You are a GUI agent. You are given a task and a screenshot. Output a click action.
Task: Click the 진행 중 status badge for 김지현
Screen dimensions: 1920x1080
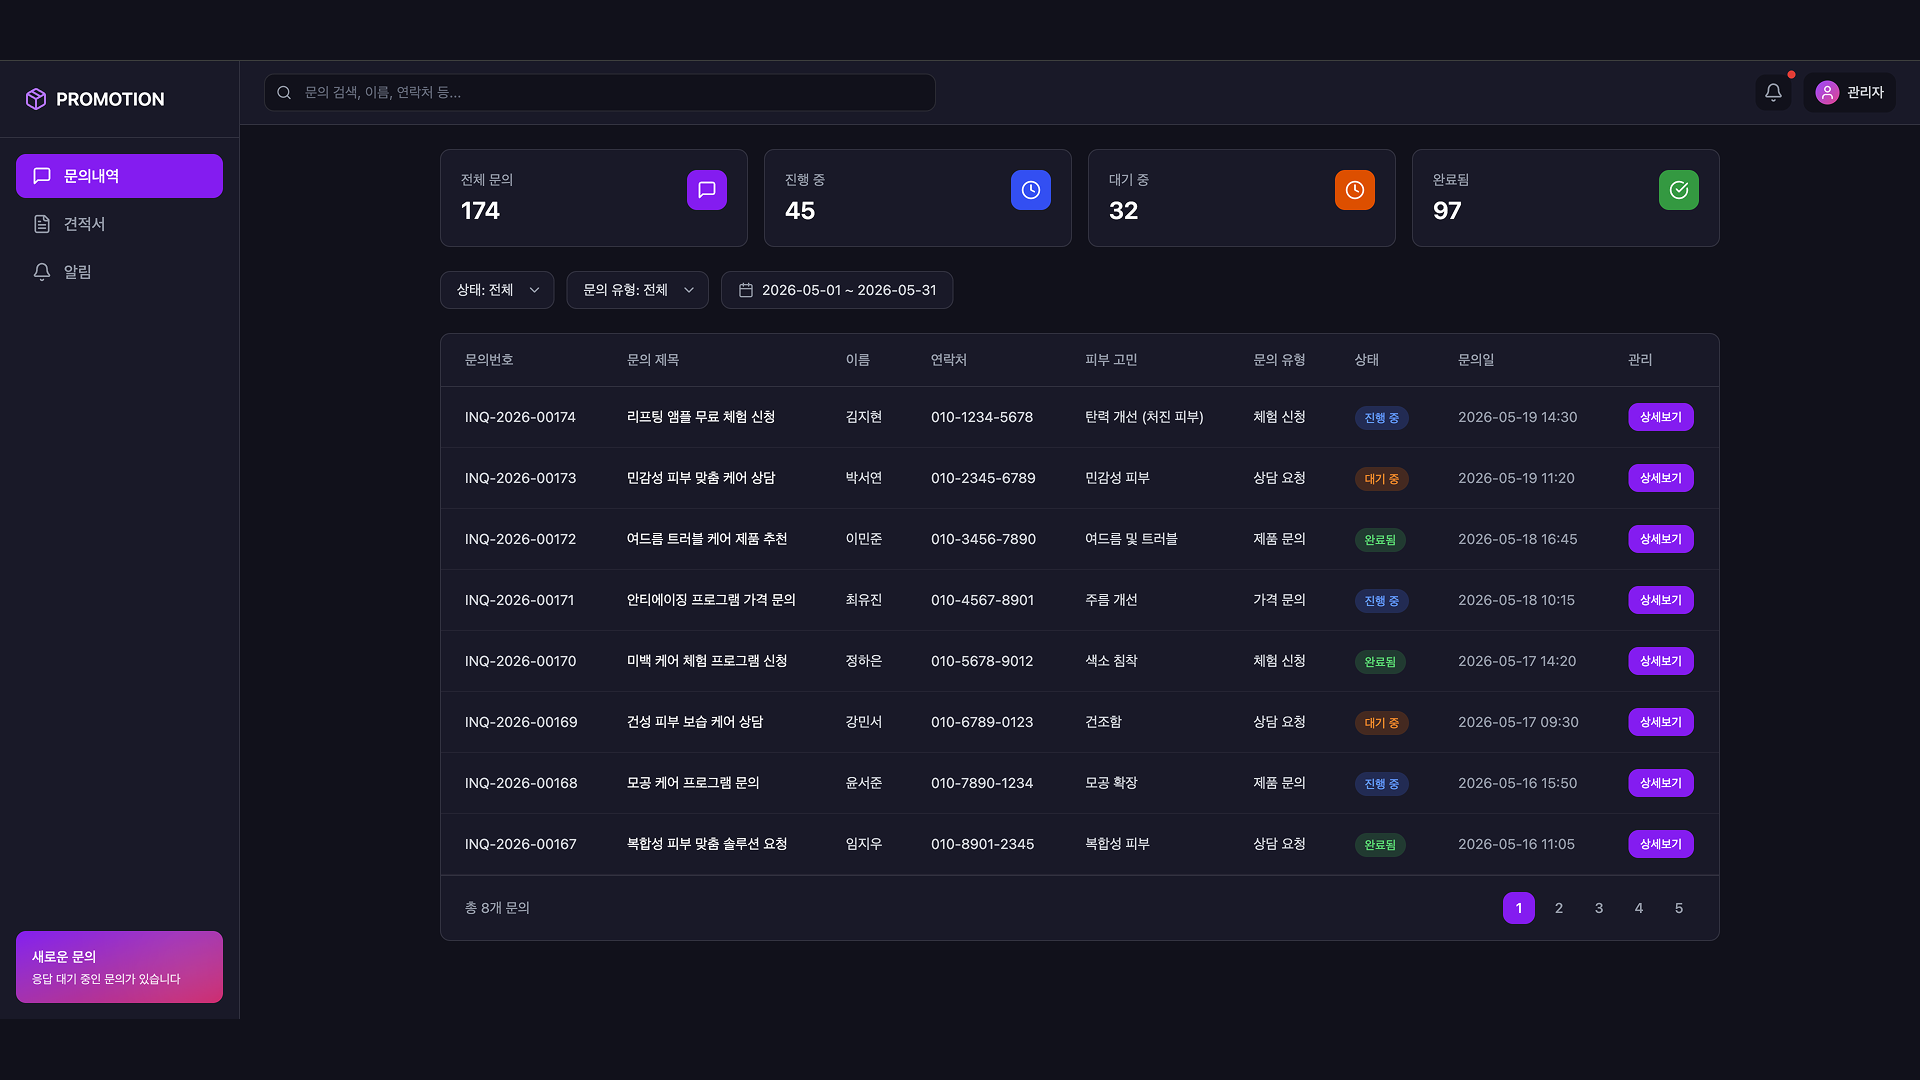pyautogui.click(x=1382, y=418)
